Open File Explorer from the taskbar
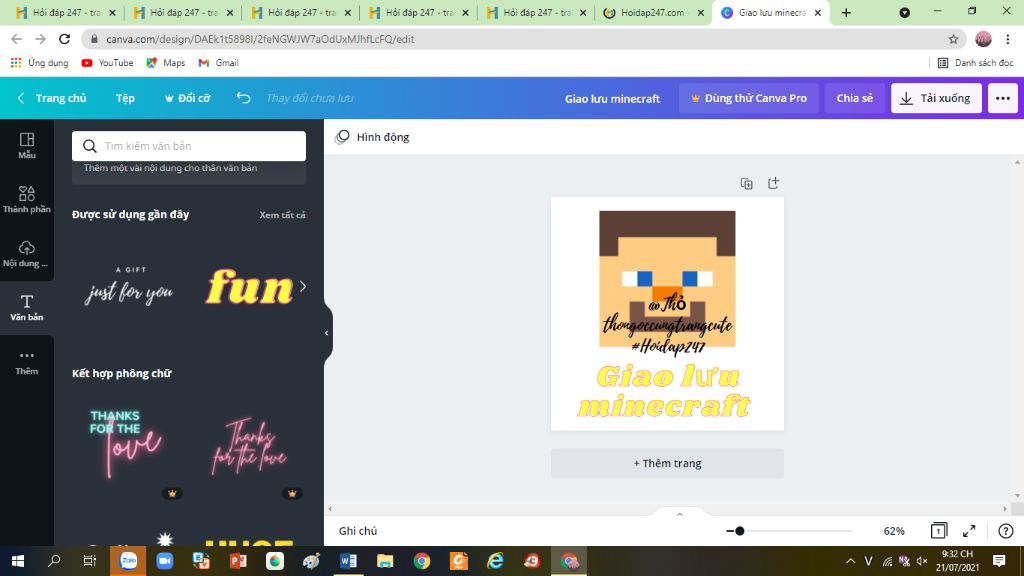 coord(385,561)
